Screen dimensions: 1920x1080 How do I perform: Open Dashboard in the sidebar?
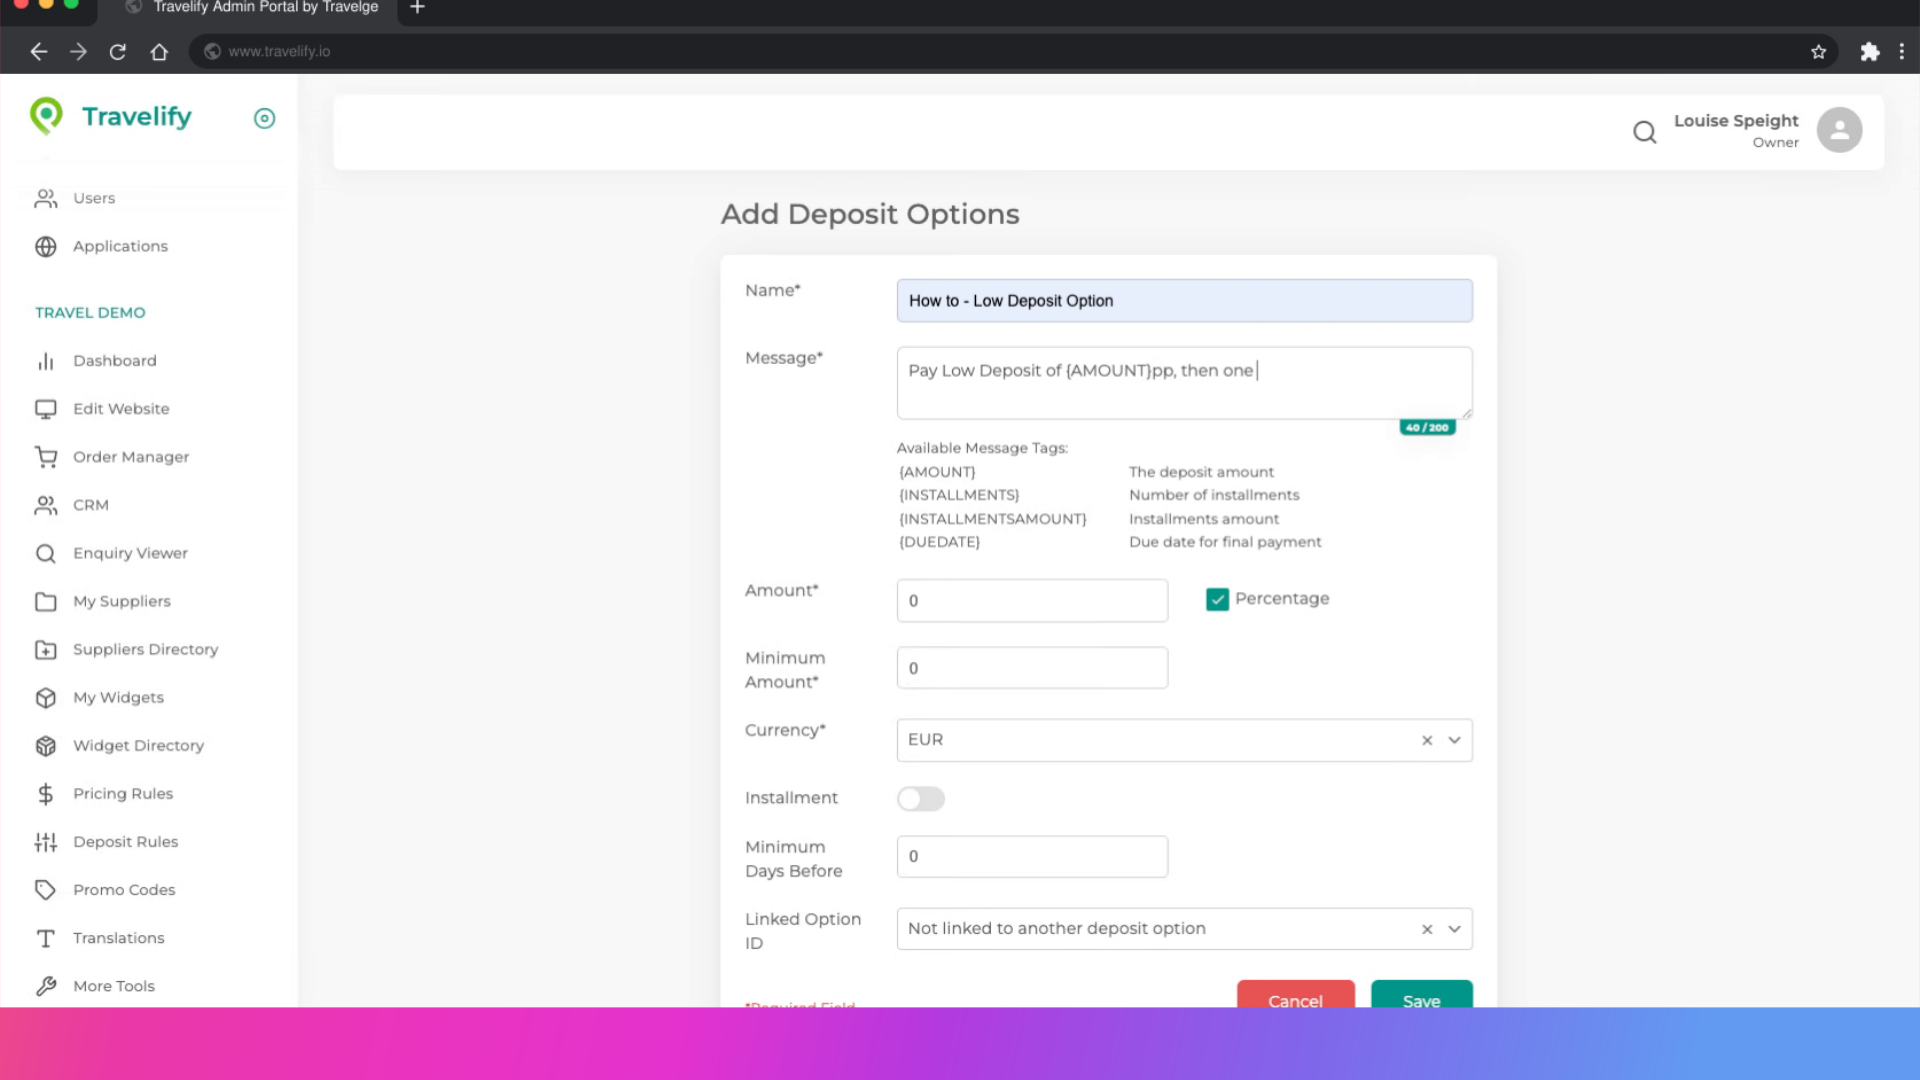tap(114, 361)
